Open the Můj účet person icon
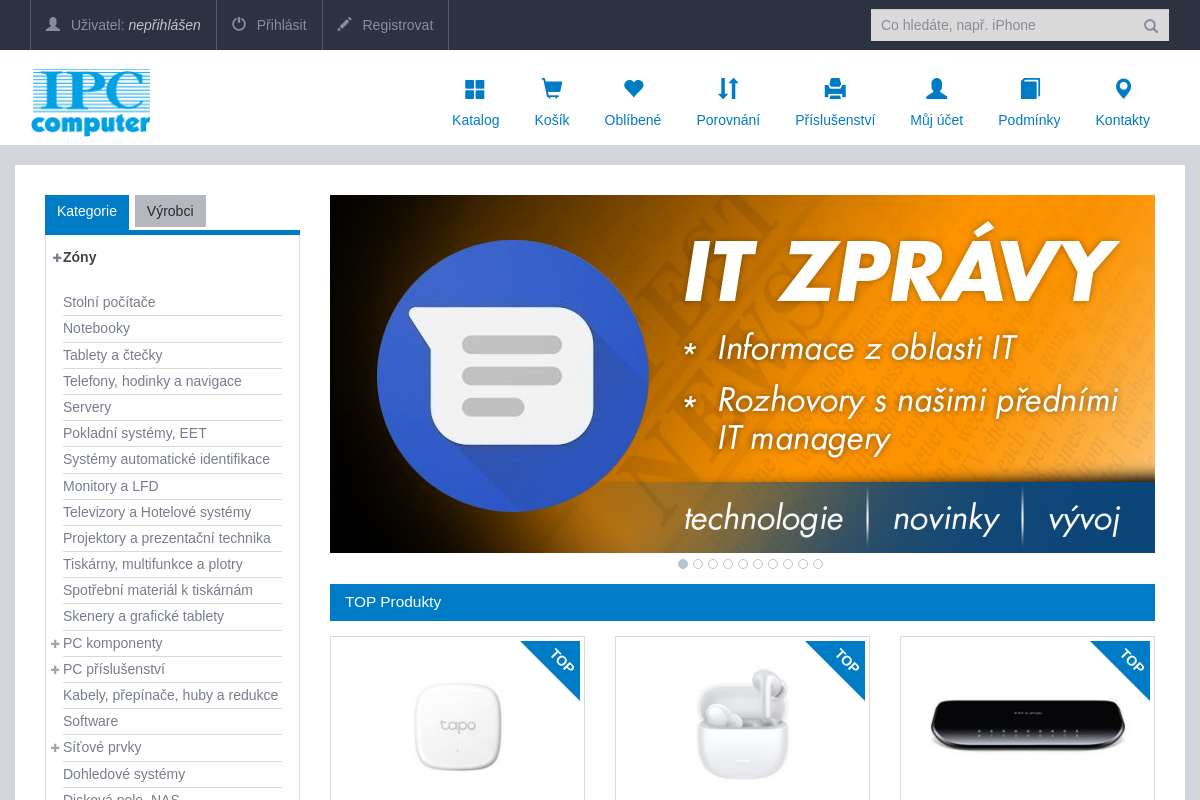The height and width of the screenshot is (800, 1200). pyautogui.click(x=937, y=89)
